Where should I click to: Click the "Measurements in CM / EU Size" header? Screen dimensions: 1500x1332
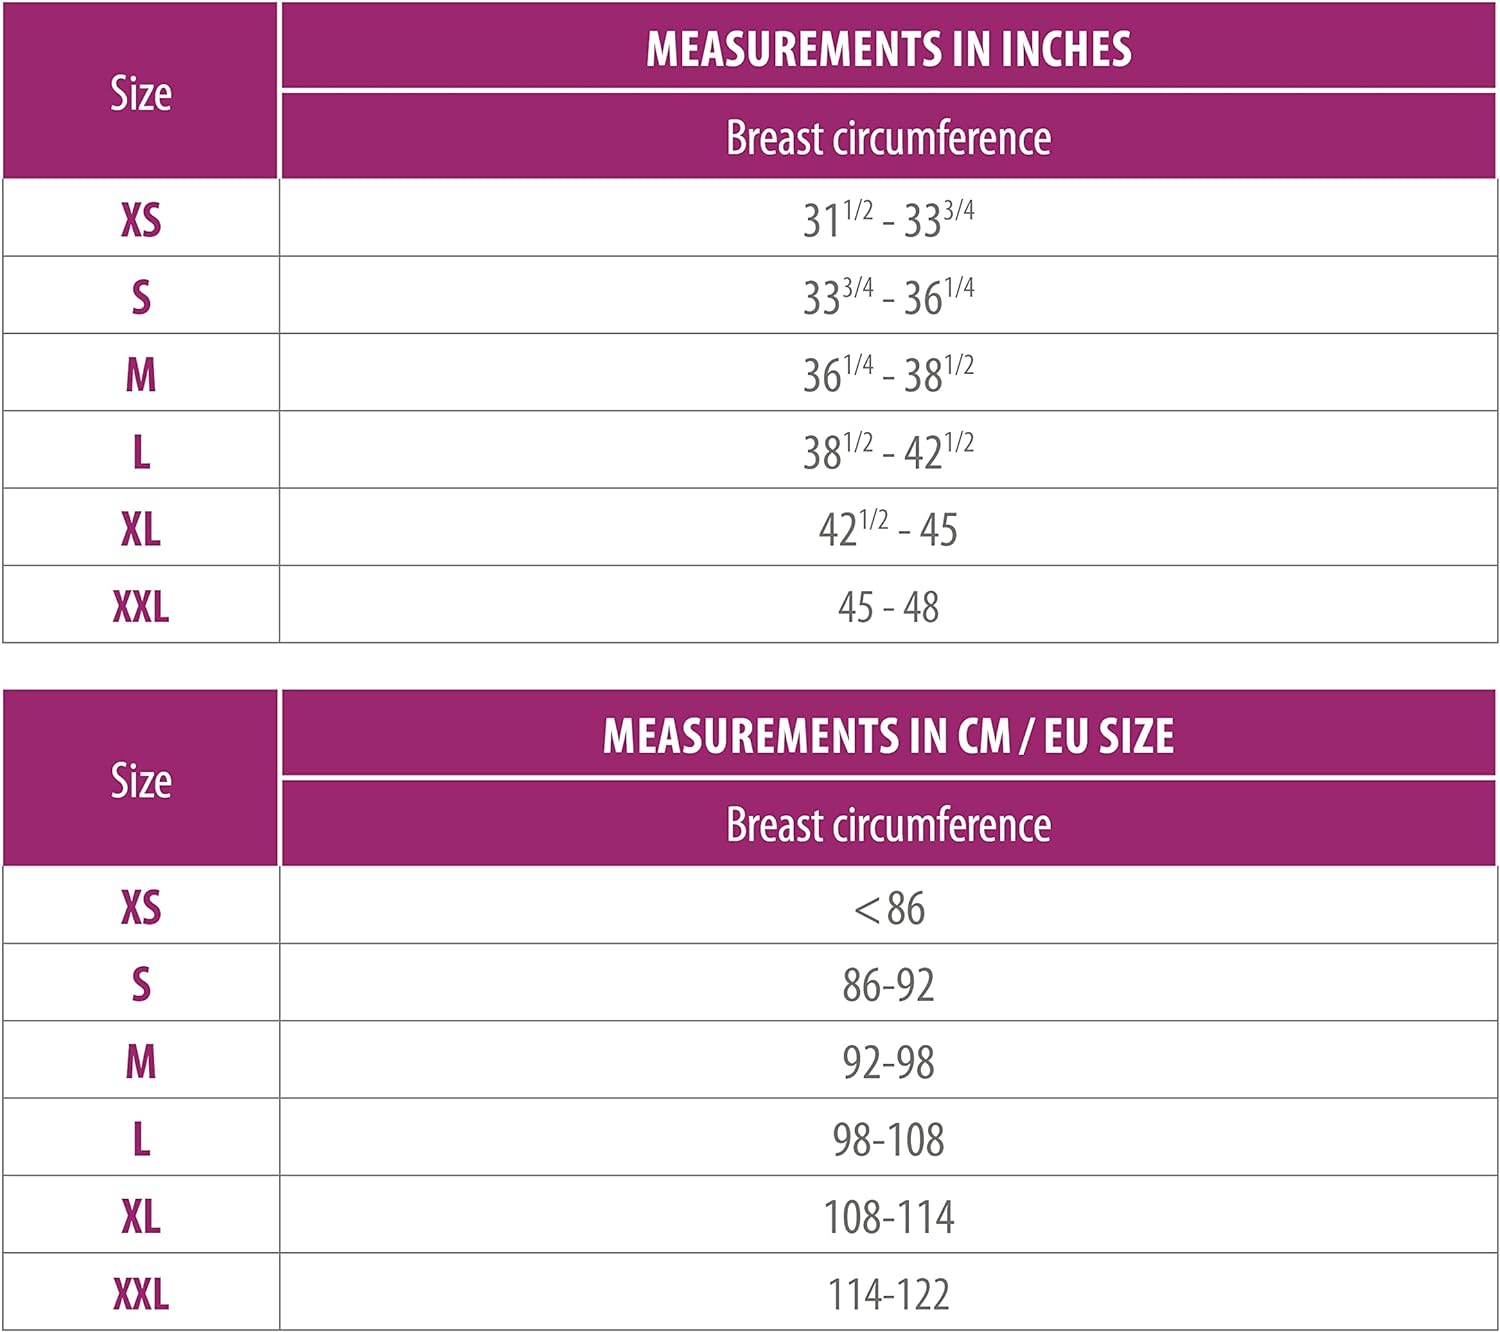[888, 735]
